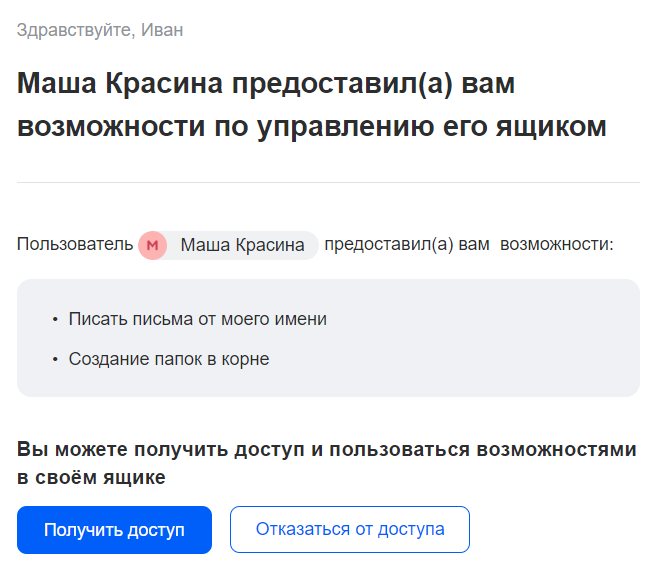Click the bullet before "Писать письма"
The height and width of the screenshot is (573, 663).
coord(55,320)
